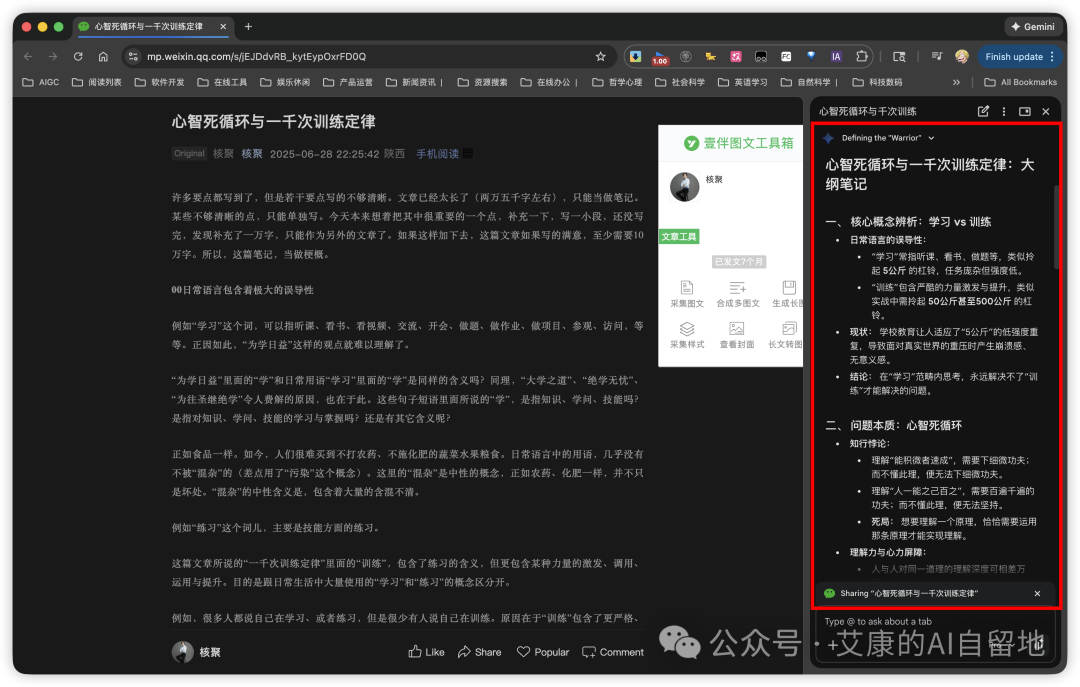The width and height of the screenshot is (1080, 687).
Task: Open the 资源搜索 bookmarks folder
Action: click(x=482, y=82)
